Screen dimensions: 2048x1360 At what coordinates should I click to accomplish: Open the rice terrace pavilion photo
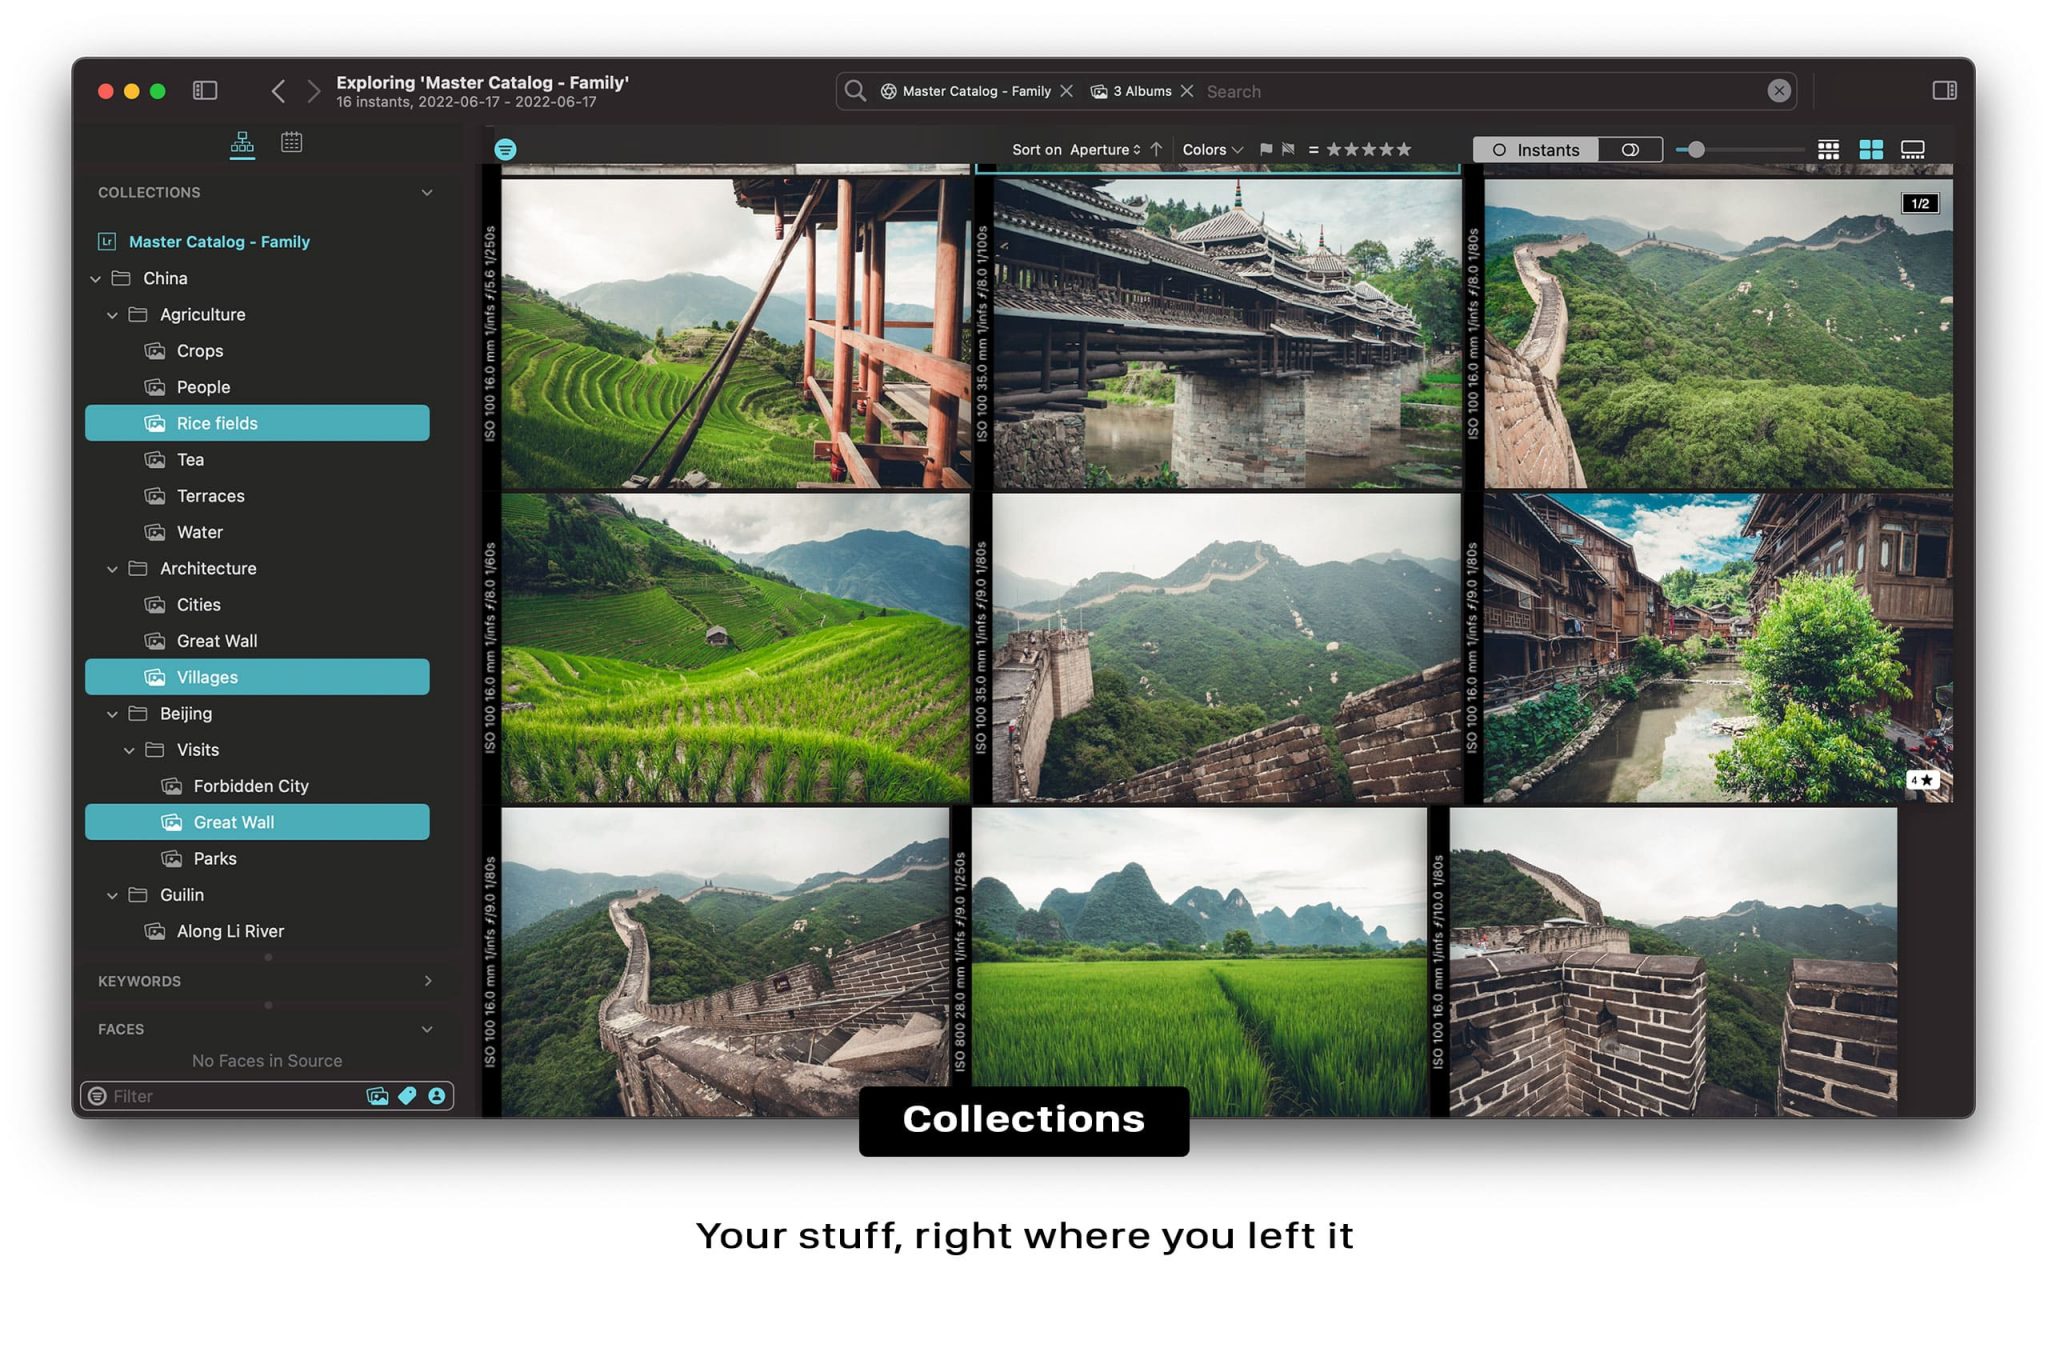735,333
